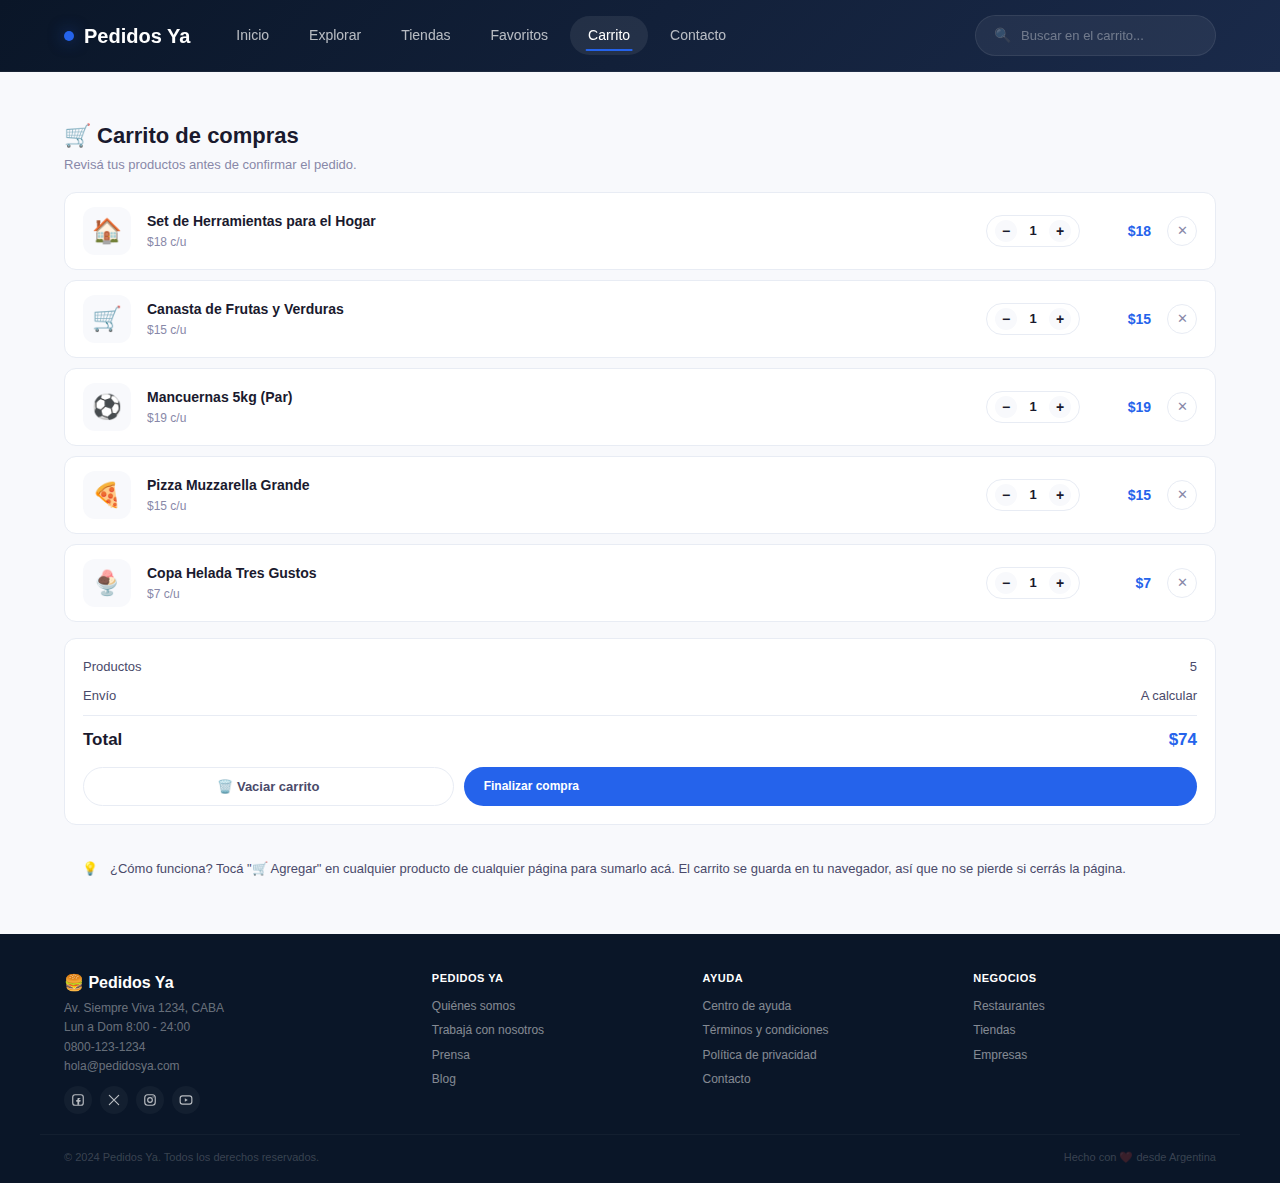Click the ball thumbnail for Mancuernas 5kg

click(x=107, y=407)
